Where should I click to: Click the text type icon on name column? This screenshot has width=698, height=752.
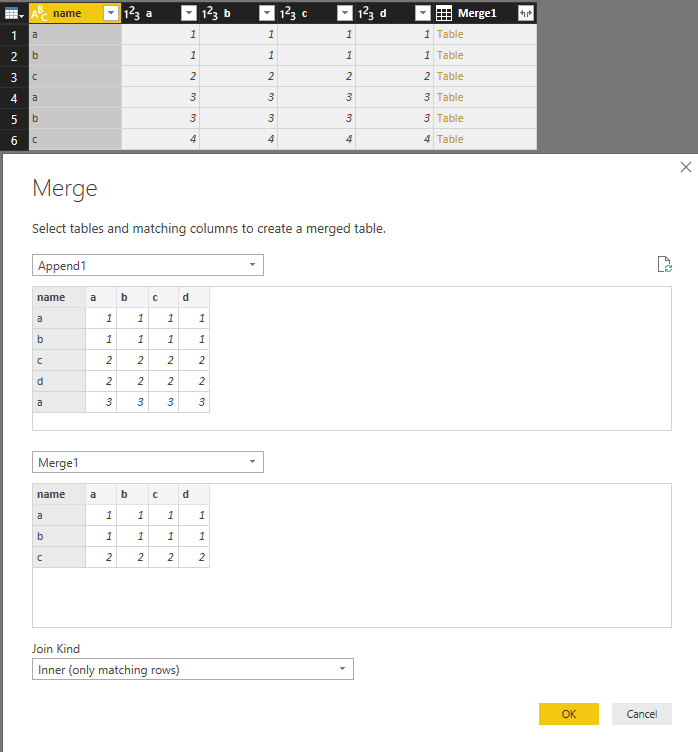[39, 13]
